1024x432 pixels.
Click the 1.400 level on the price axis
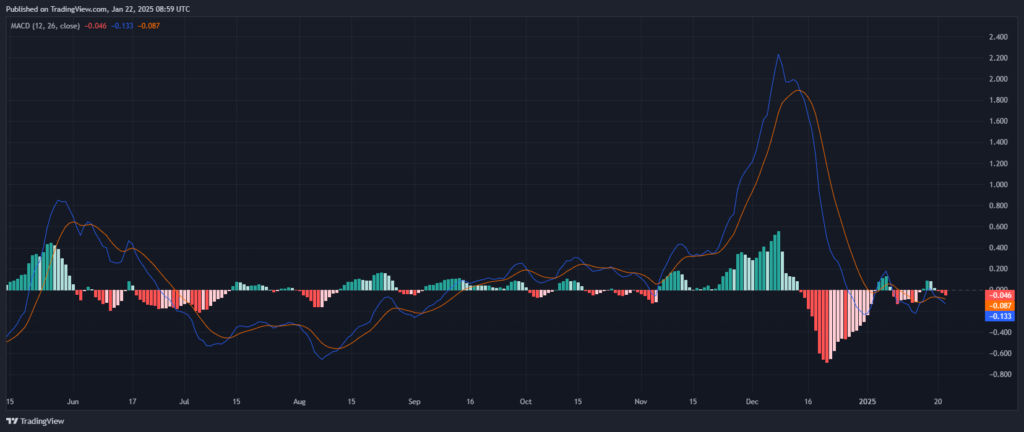[998, 142]
